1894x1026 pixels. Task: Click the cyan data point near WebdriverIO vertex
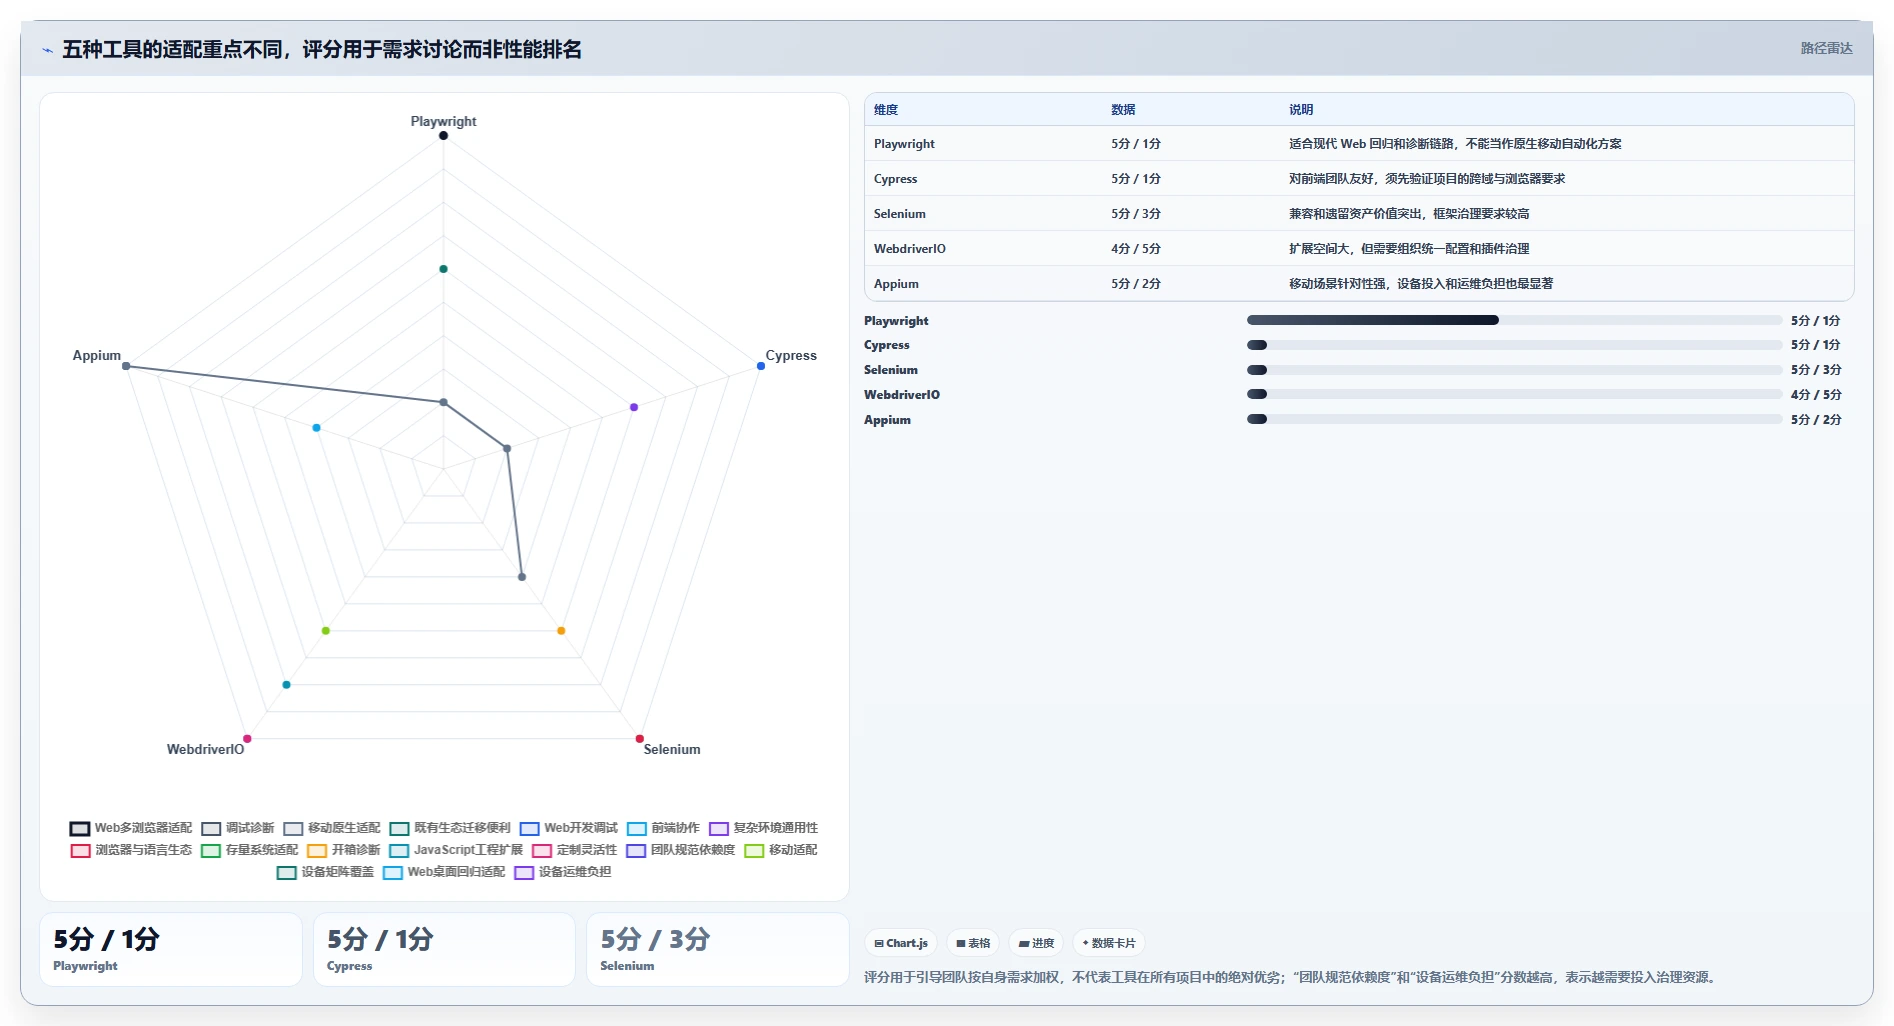(286, 685)
